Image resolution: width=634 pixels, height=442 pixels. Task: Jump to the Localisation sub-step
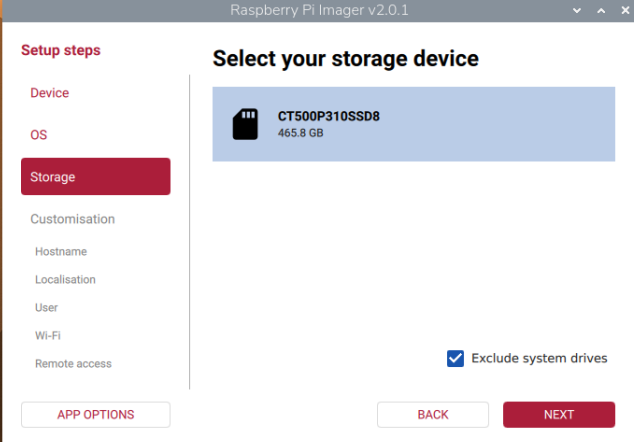click(65, 279)
